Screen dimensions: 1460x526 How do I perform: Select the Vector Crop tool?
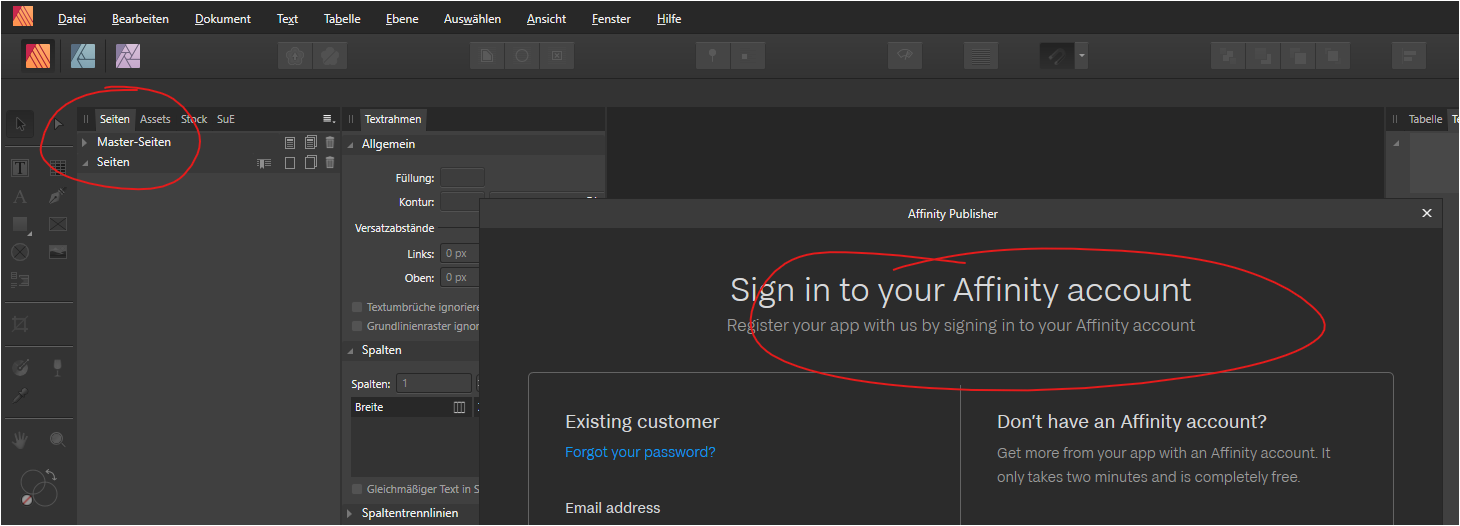tap(20, 324)
